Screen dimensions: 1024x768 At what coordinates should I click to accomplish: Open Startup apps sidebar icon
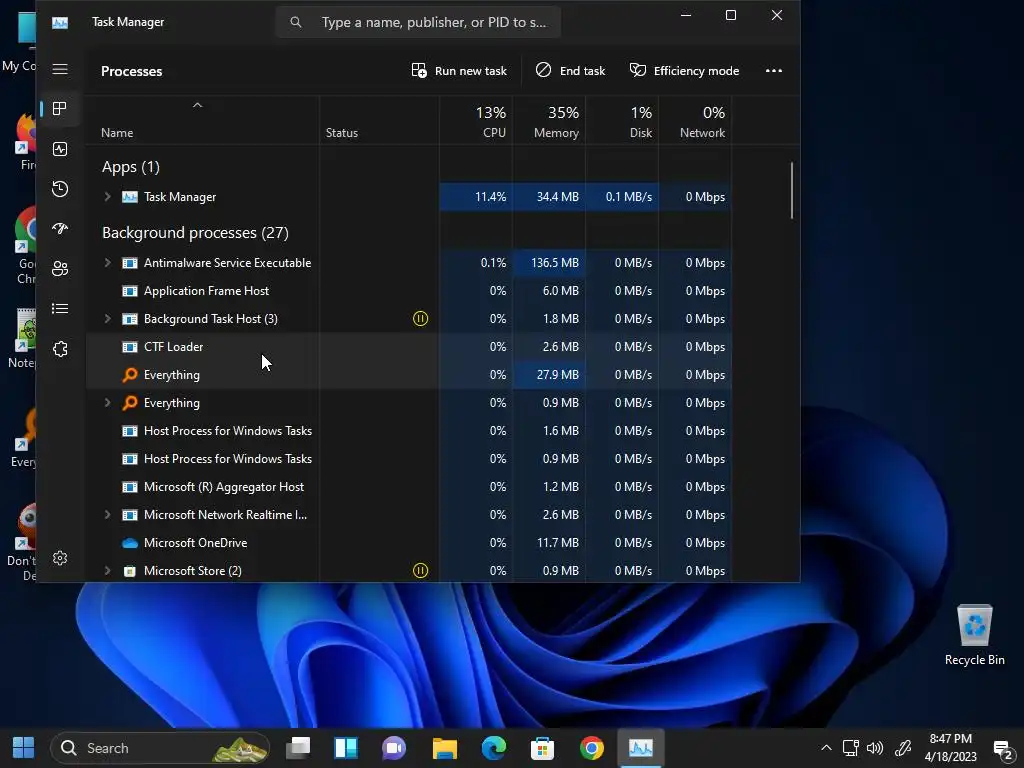[x=60, y=229]
